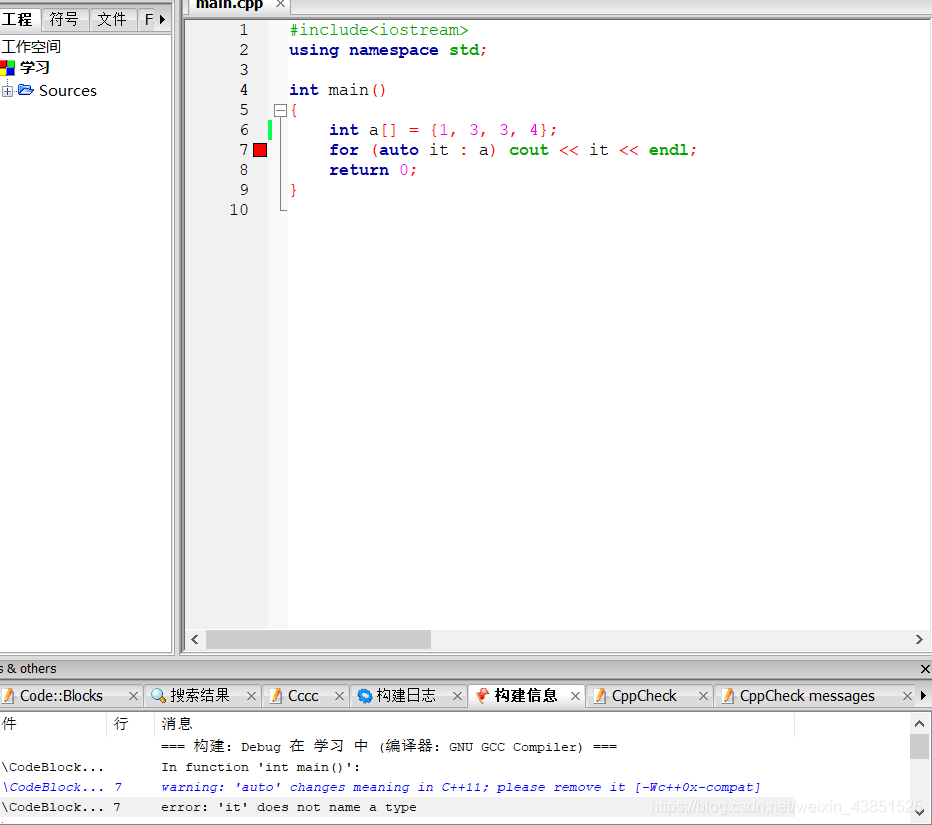The height and width of the screenshot is (825, 932).
Task: Open the CppCheck tab
Action: [x=644, y=696]
